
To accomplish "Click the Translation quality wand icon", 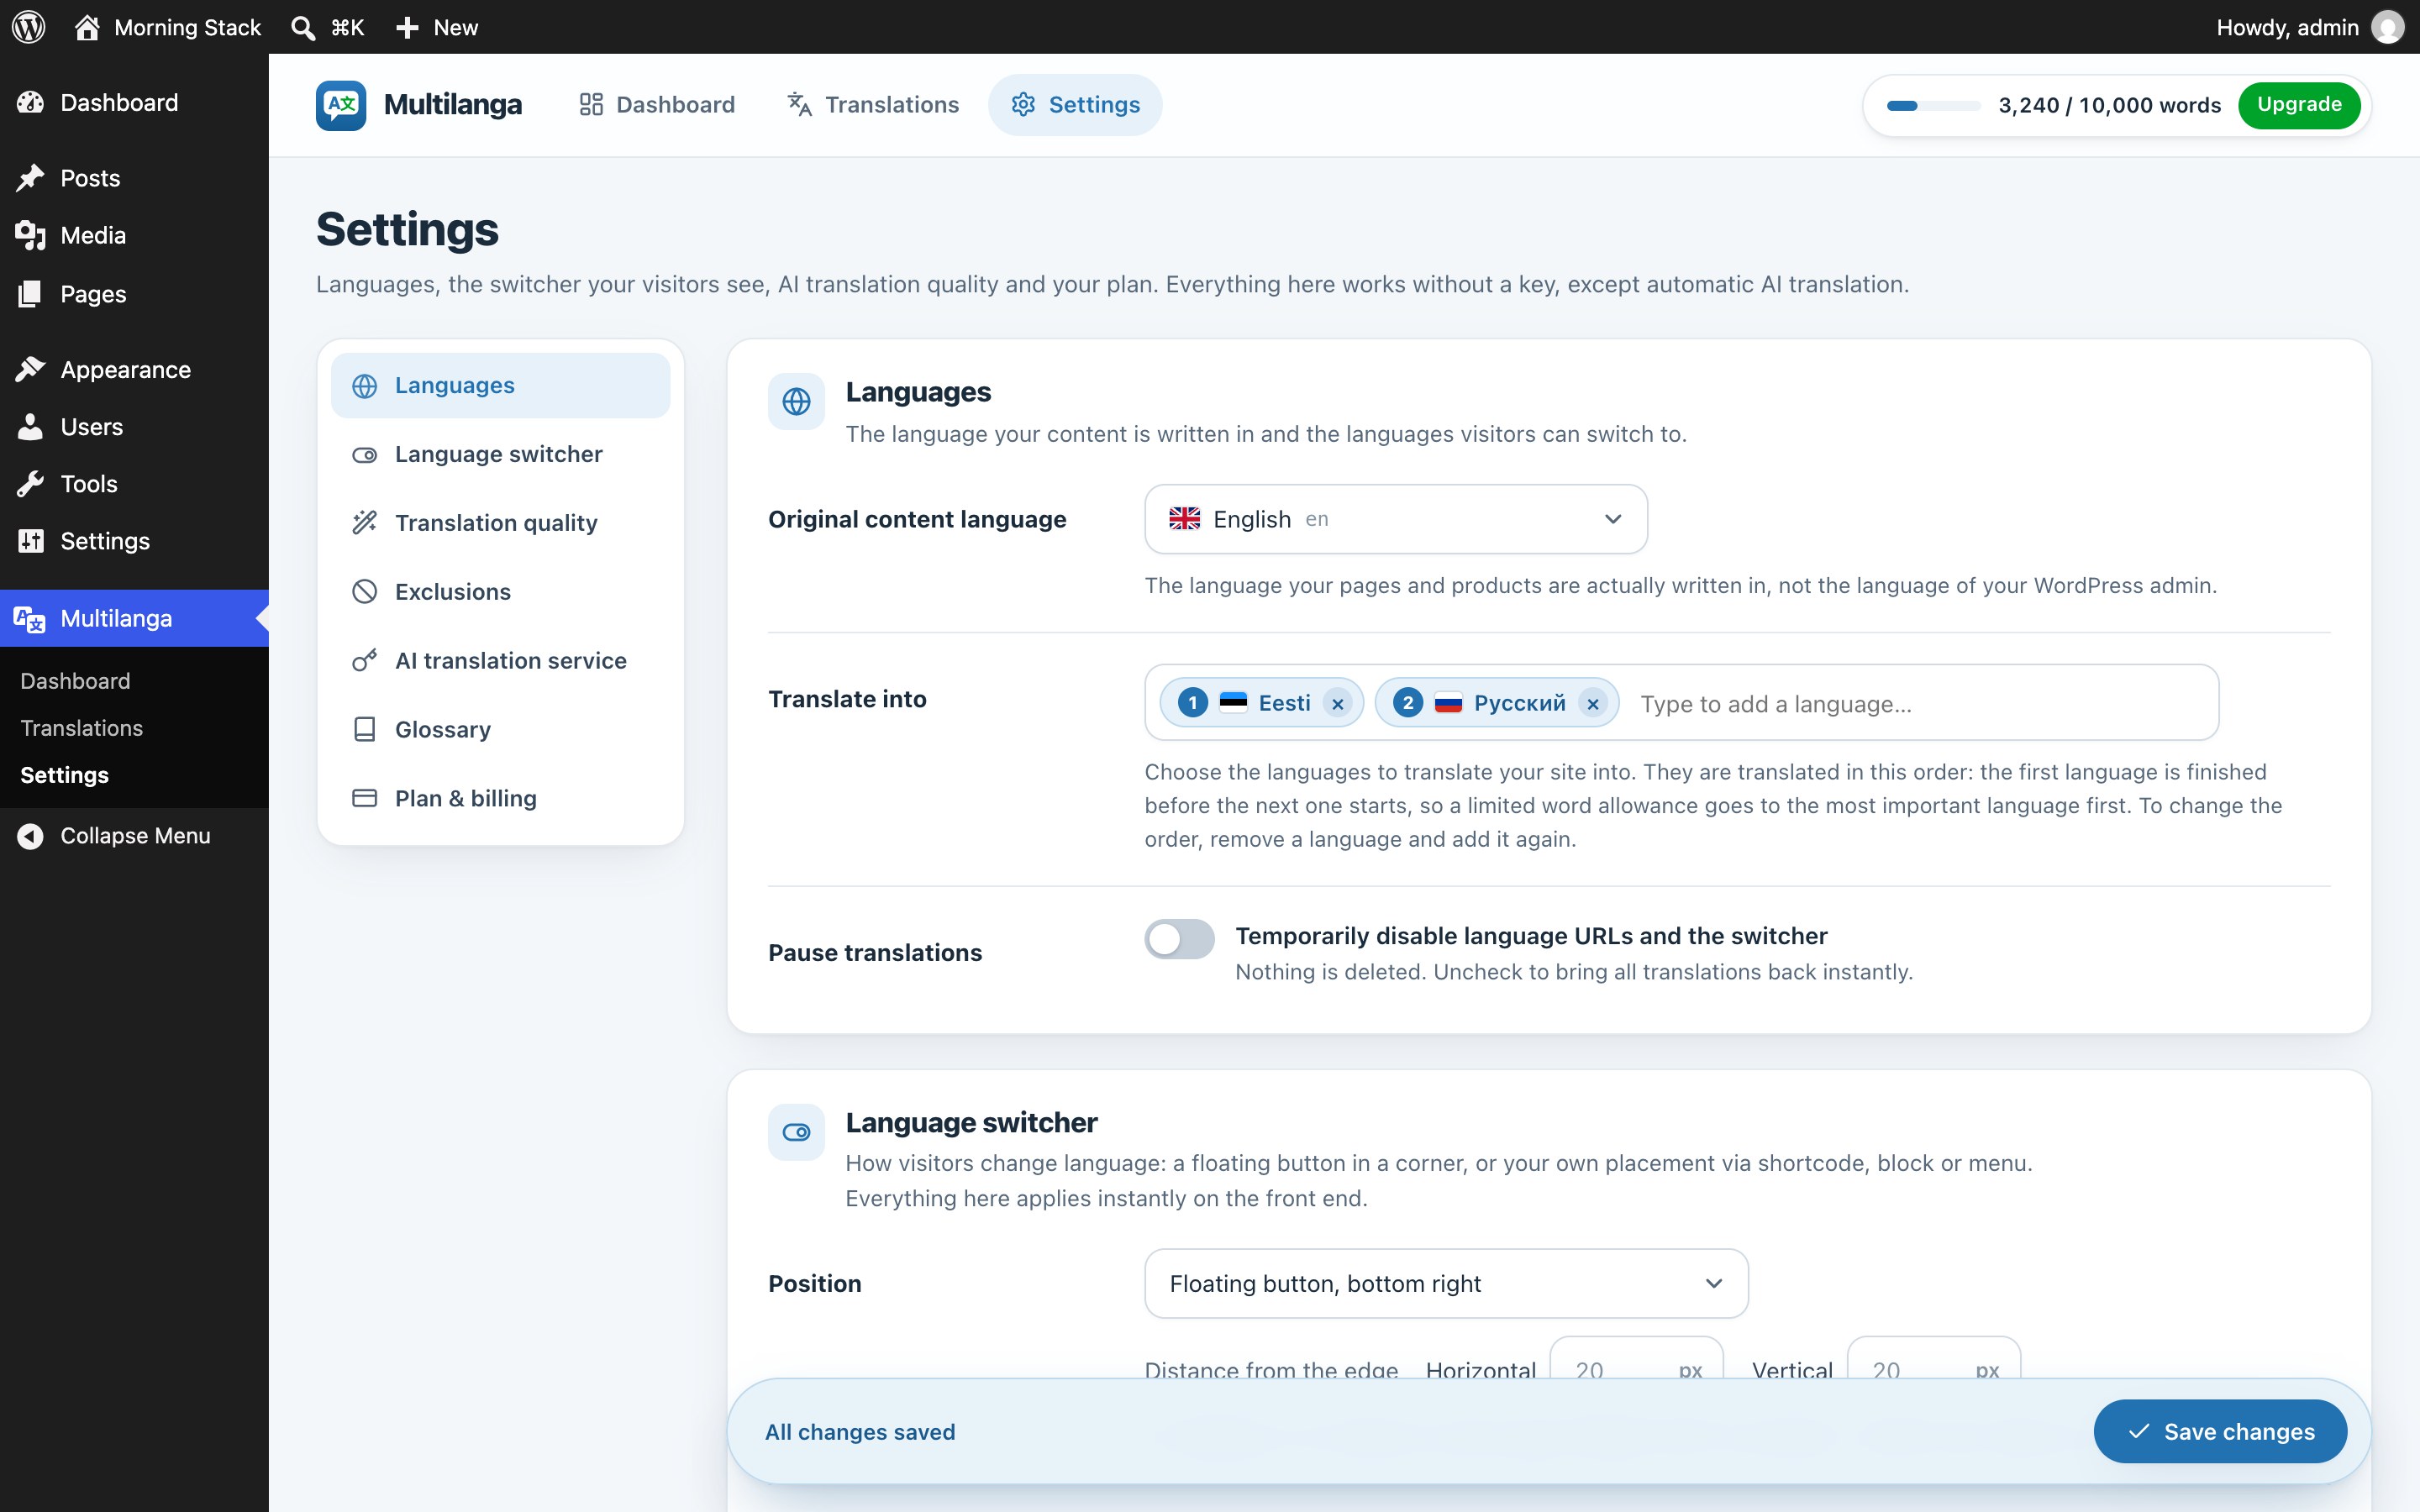I will (365, 522).
